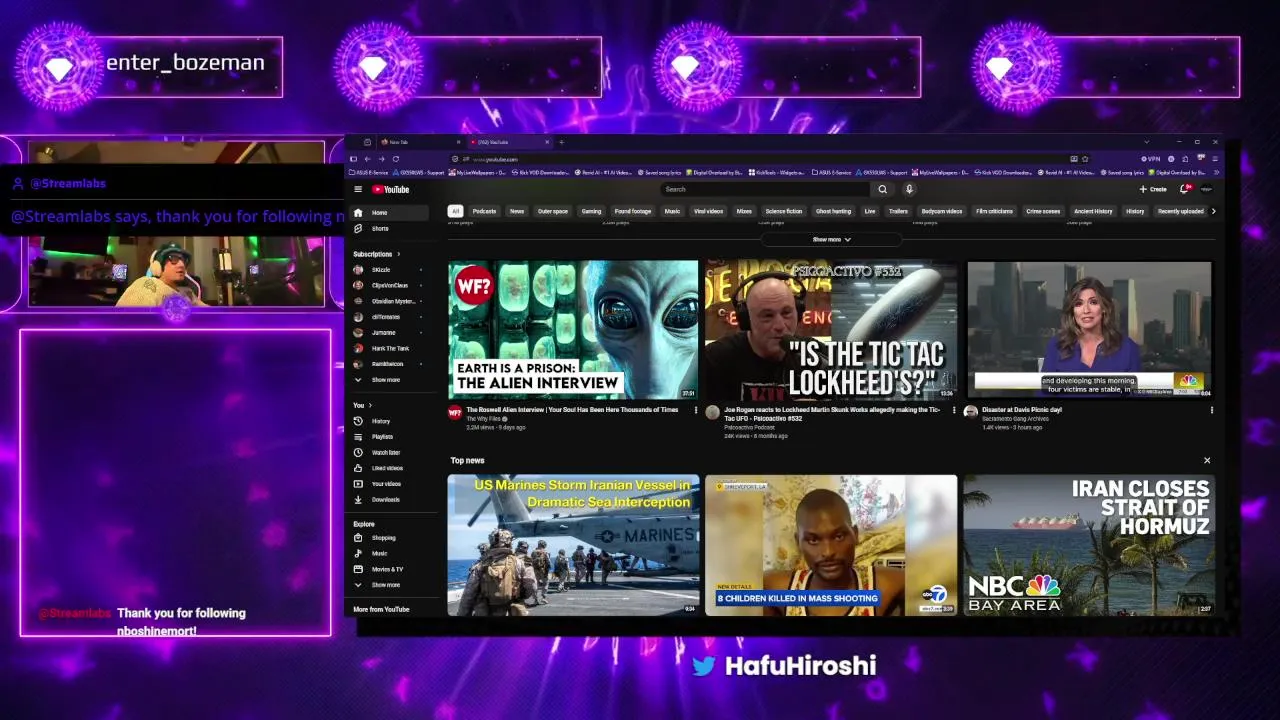Open the You section chevron

[370, 405]
